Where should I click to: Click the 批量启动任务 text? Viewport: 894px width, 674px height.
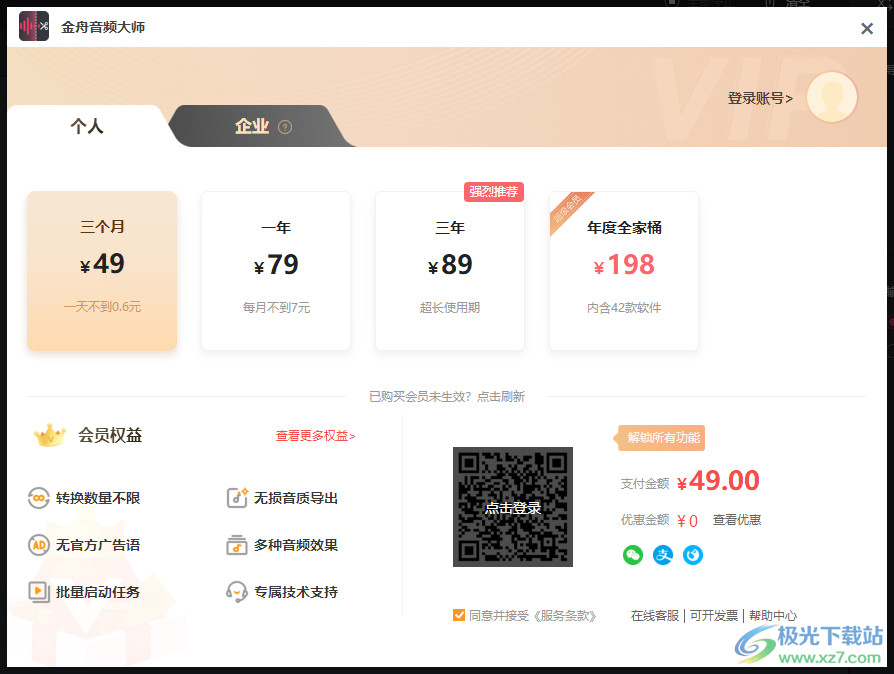click(98, 592)
